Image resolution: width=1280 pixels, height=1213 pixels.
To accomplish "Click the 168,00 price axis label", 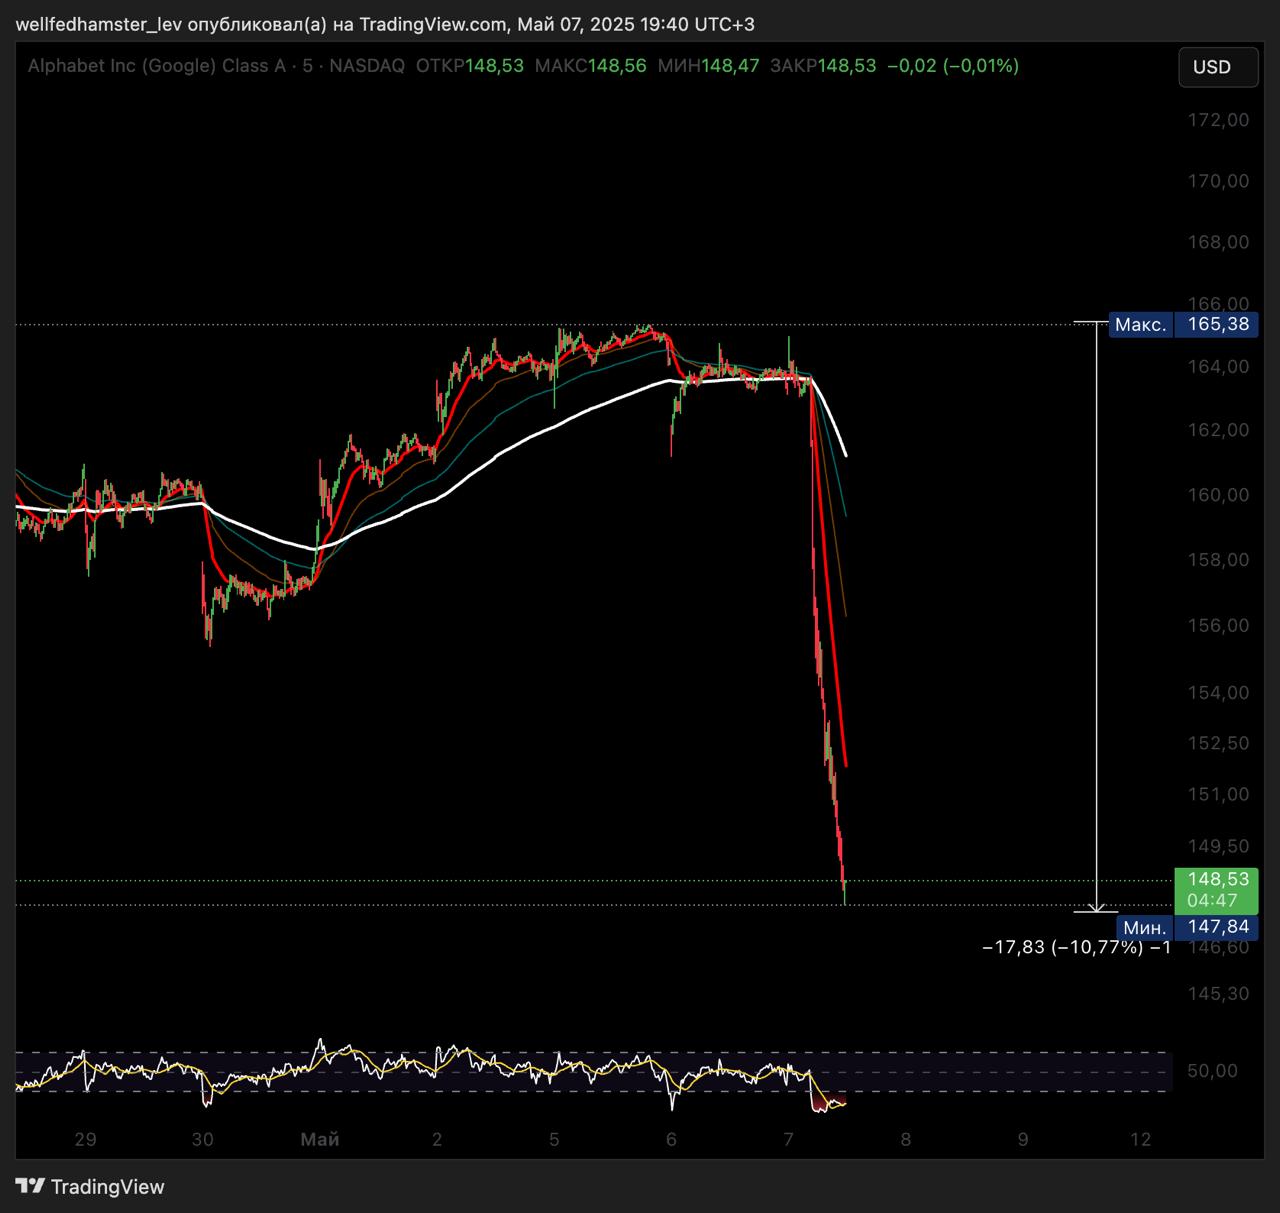I will coord(1218,242).
